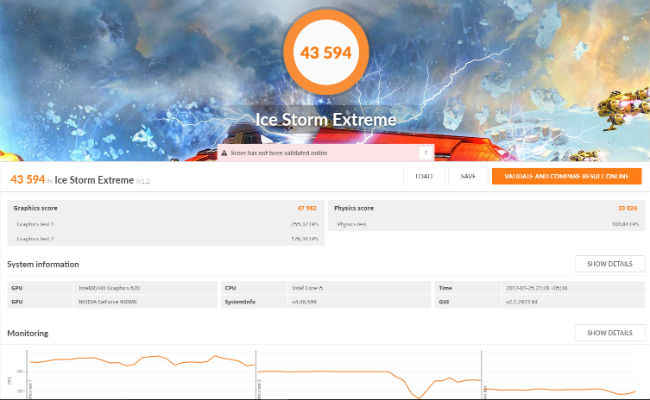Click the warning triangle icon in the validation banner
650x400 pixels.
224,153
